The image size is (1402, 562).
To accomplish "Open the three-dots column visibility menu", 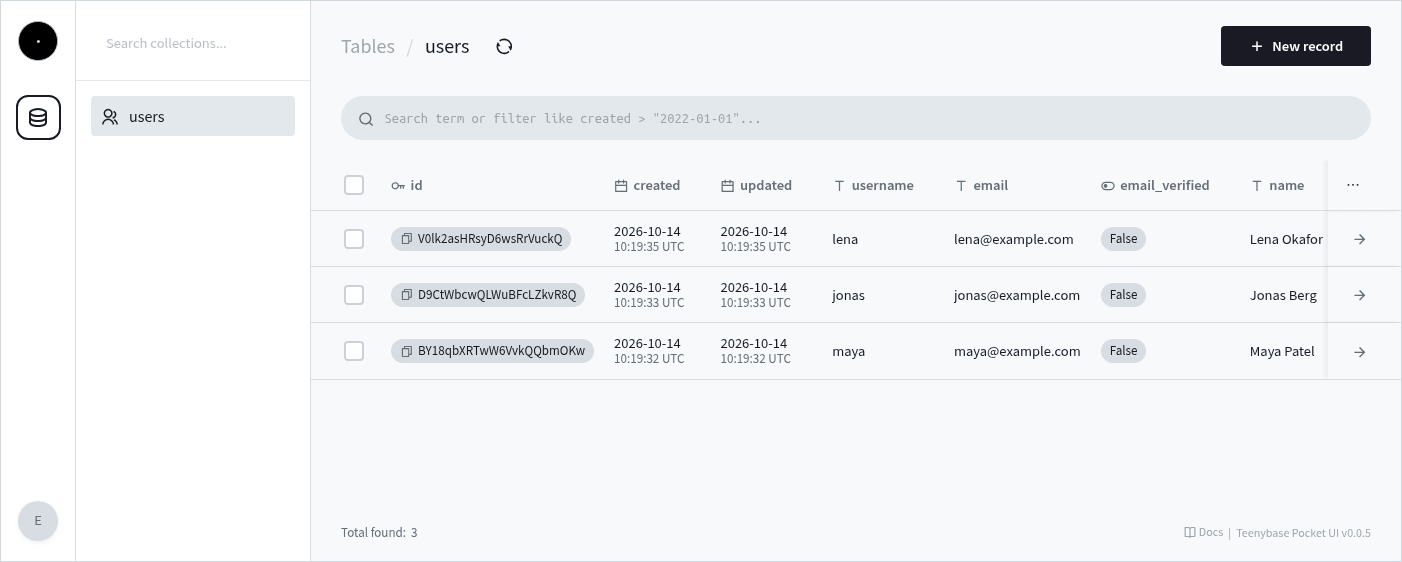I will point(1353,185).
